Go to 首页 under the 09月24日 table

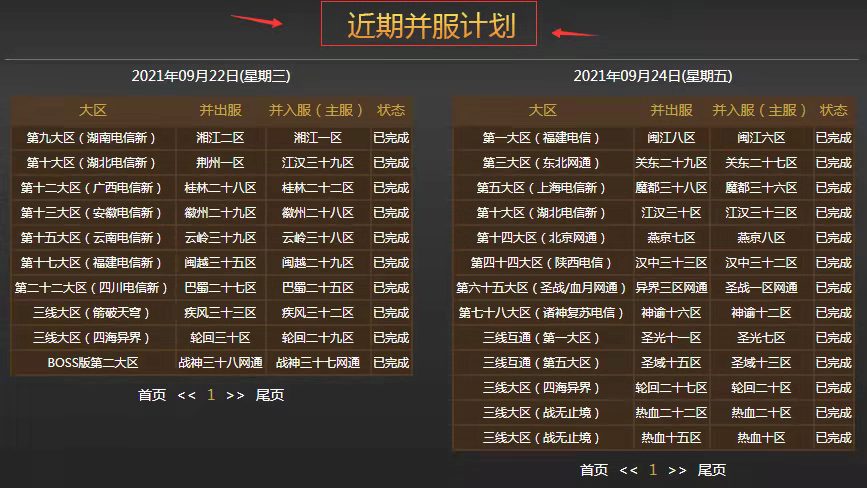pyautogui.click(x=594, y=470)
